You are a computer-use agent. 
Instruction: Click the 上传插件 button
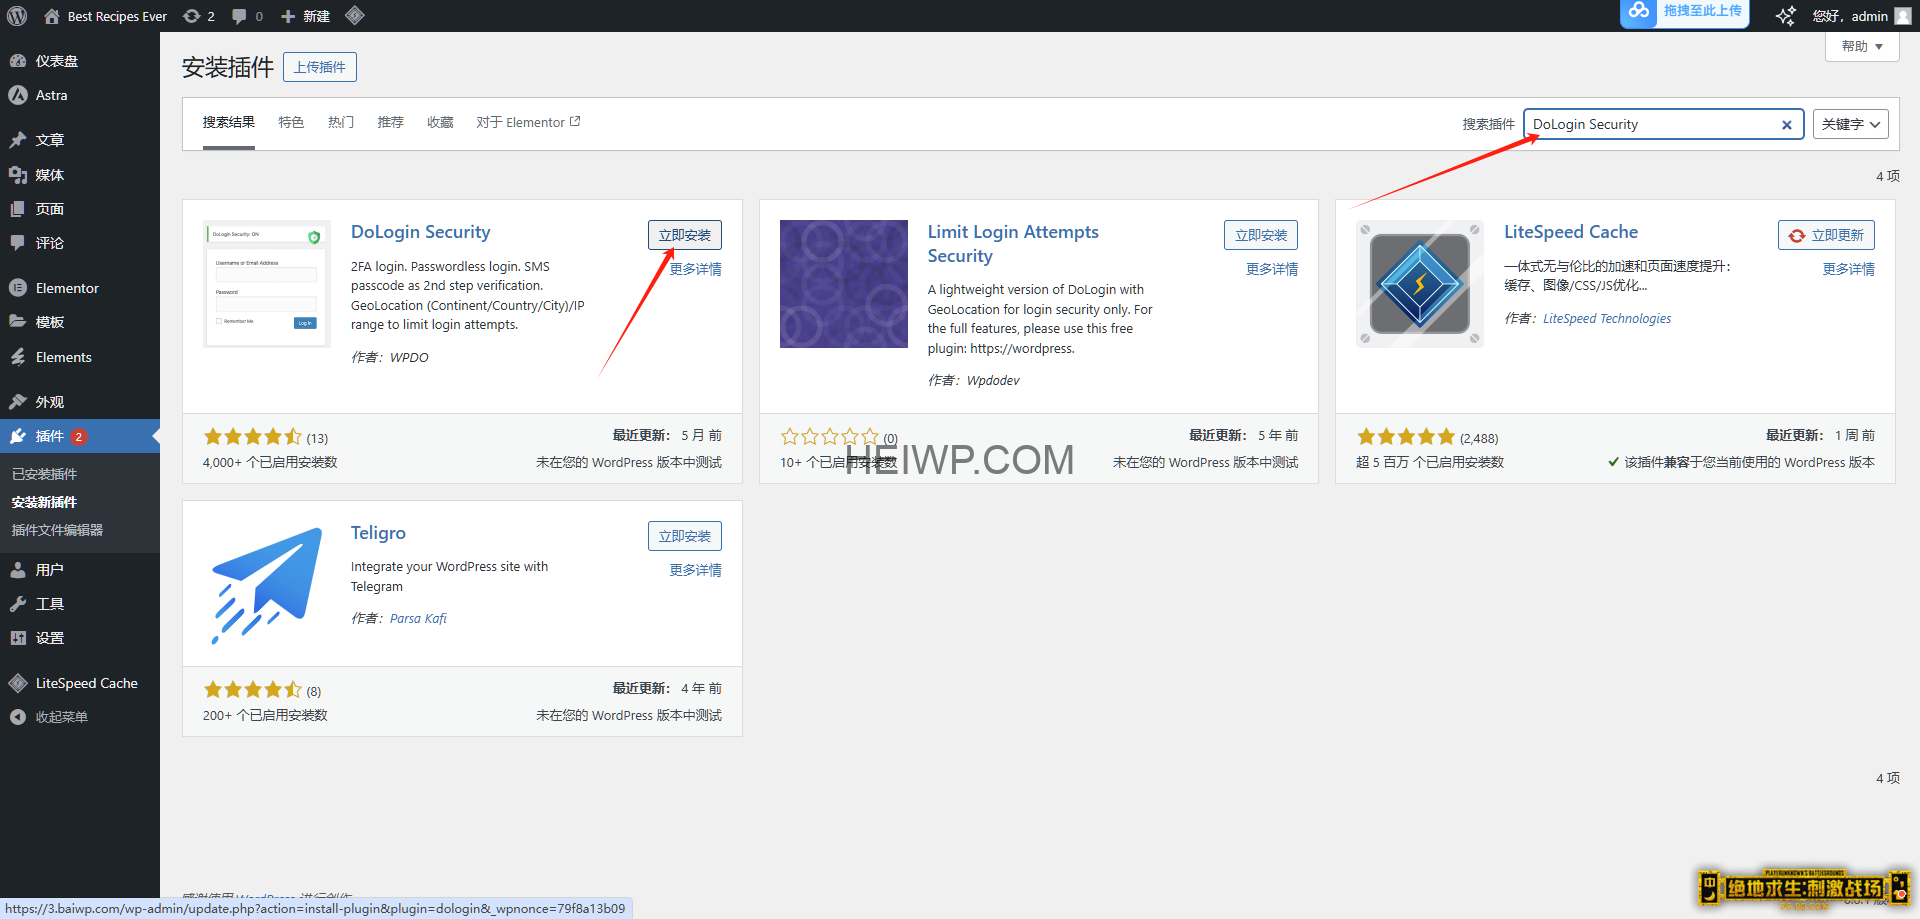click(x=320, y=67)
